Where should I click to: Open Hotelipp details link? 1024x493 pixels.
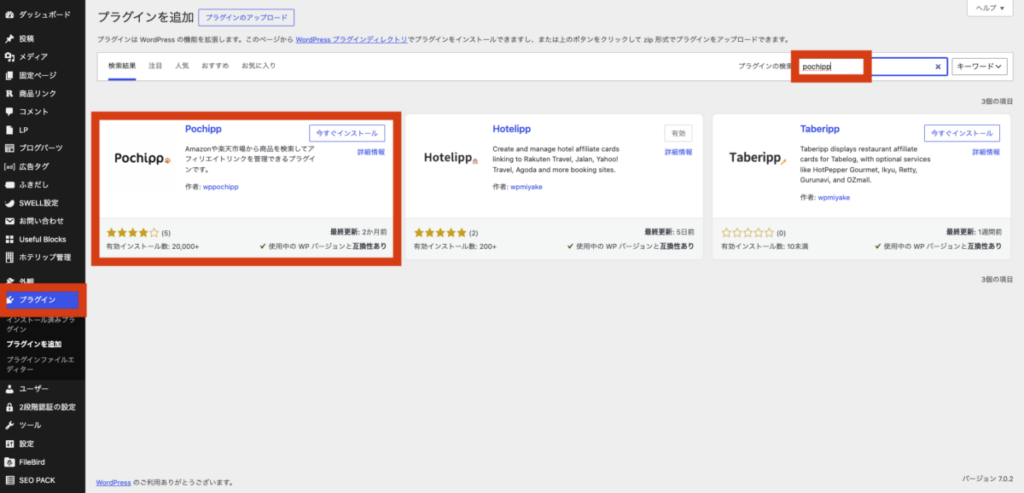click(679, 152)
